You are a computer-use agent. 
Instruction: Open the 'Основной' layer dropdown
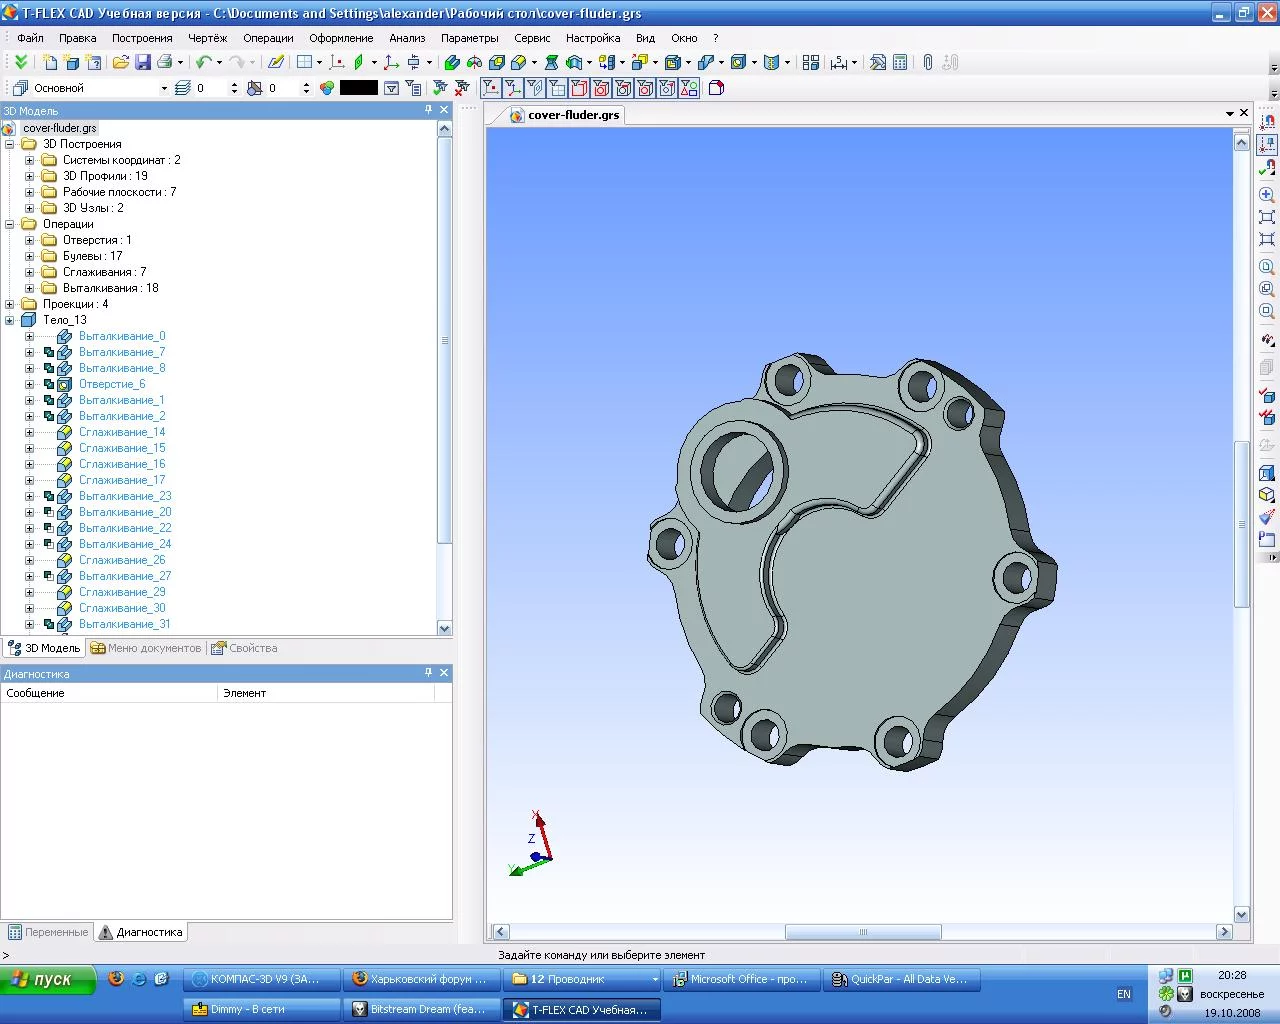(x=164, y=88)
